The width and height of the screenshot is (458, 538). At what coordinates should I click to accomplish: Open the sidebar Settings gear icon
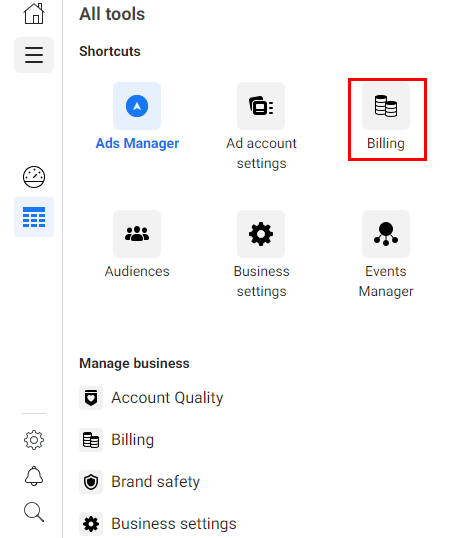[34, 440]
